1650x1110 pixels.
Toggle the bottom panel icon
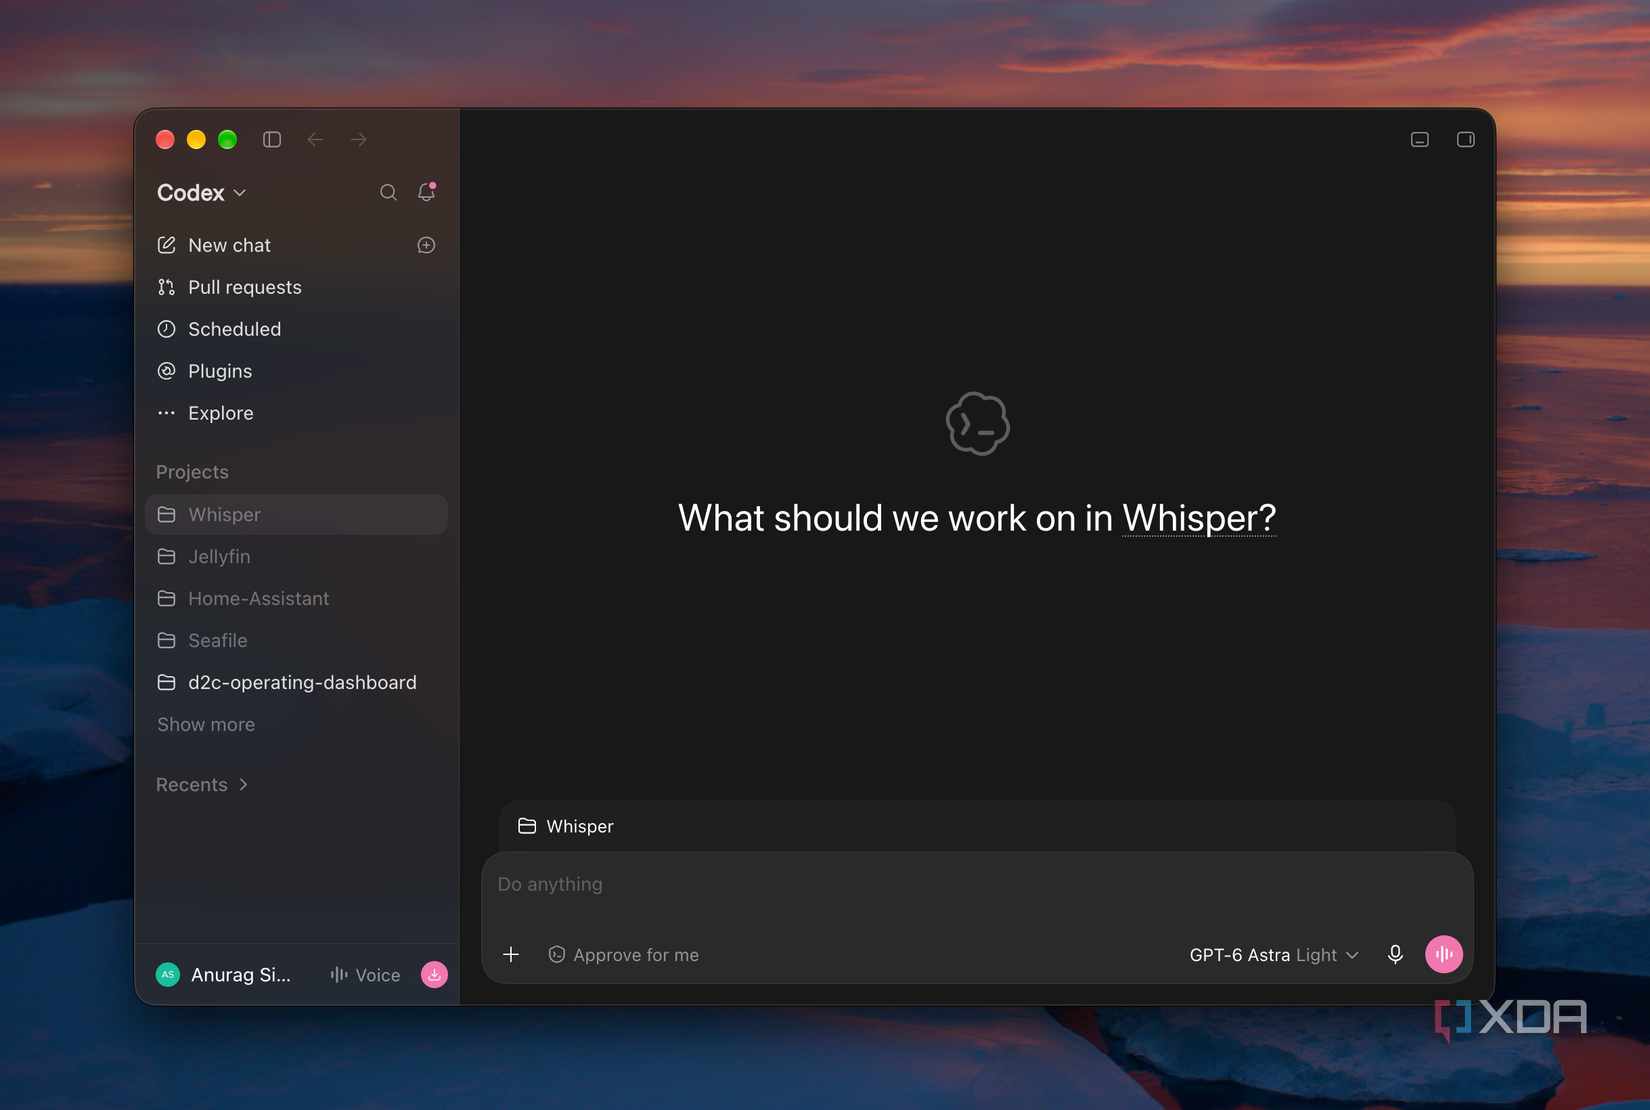(x=1420, y=140)
